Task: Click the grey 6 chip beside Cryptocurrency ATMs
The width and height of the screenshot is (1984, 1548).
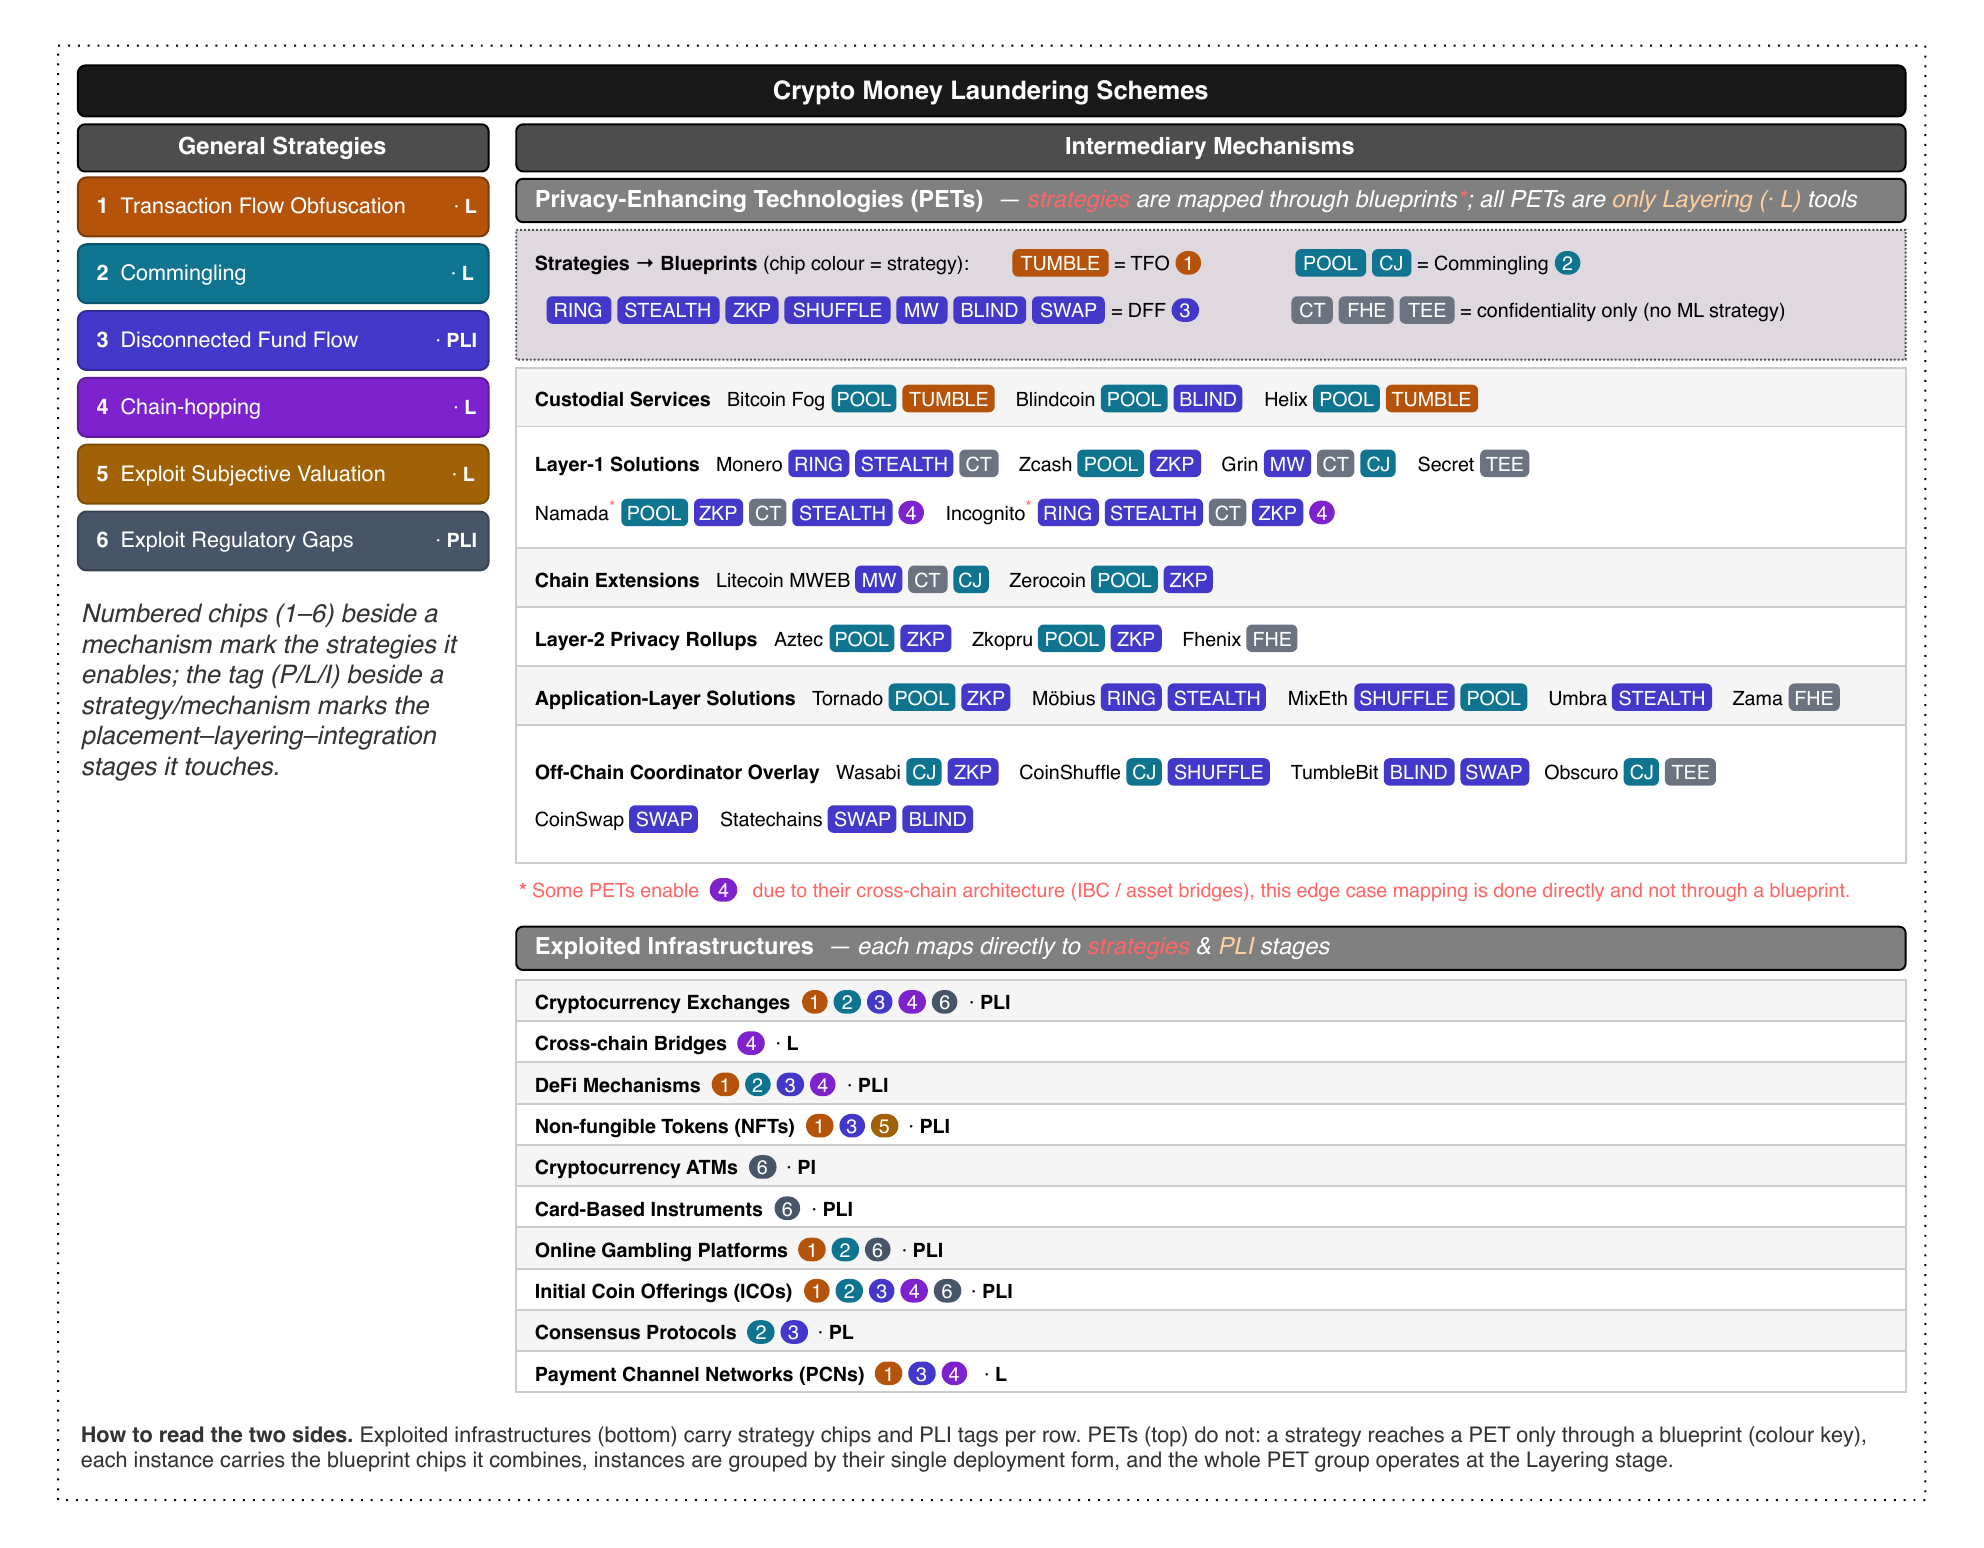Action: 762,1167
